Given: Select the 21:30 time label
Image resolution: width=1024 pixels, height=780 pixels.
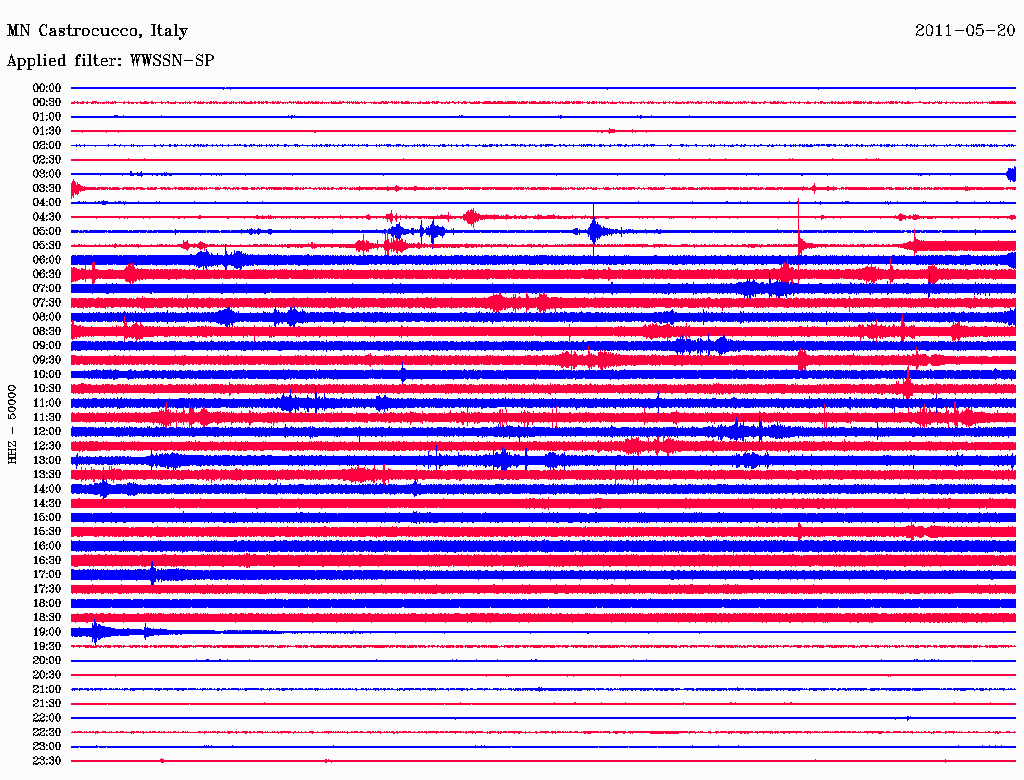Looking at the screenshot, I should (x=46, y=704).
